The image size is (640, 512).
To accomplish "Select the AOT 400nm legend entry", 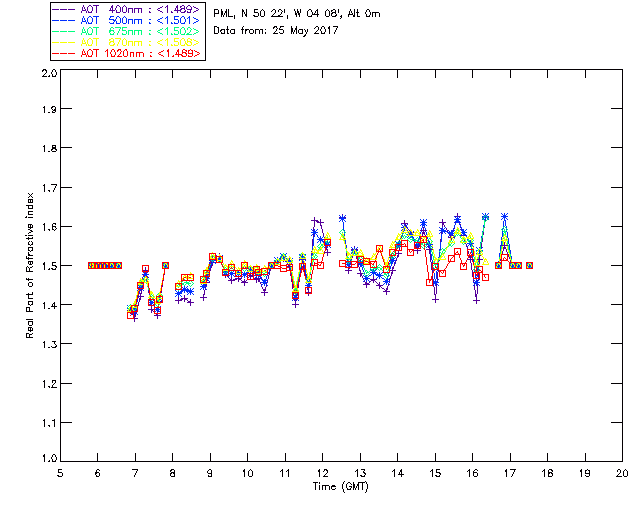I will pos(127,9).
